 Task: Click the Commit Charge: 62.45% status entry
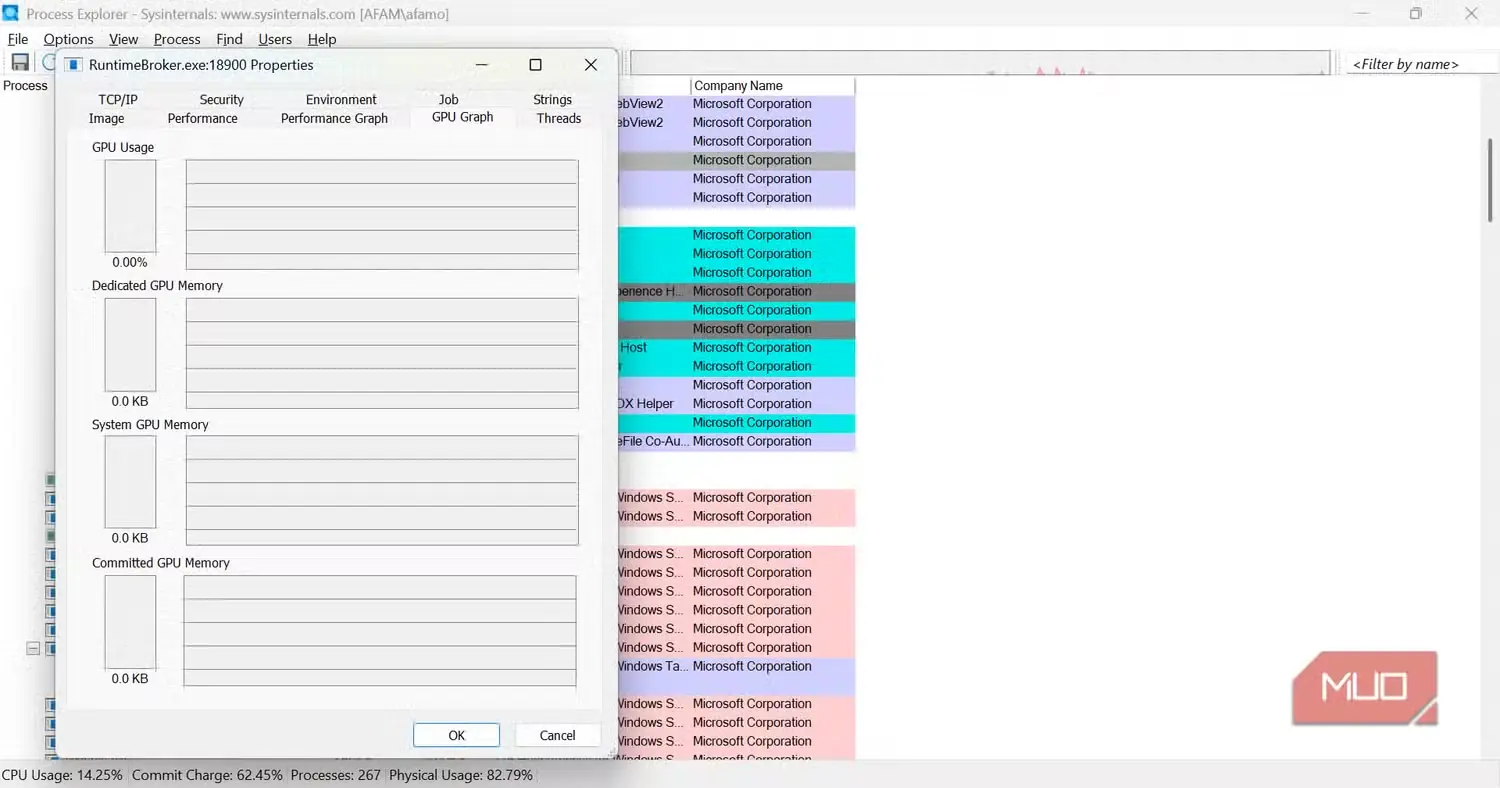coord(208,775)
